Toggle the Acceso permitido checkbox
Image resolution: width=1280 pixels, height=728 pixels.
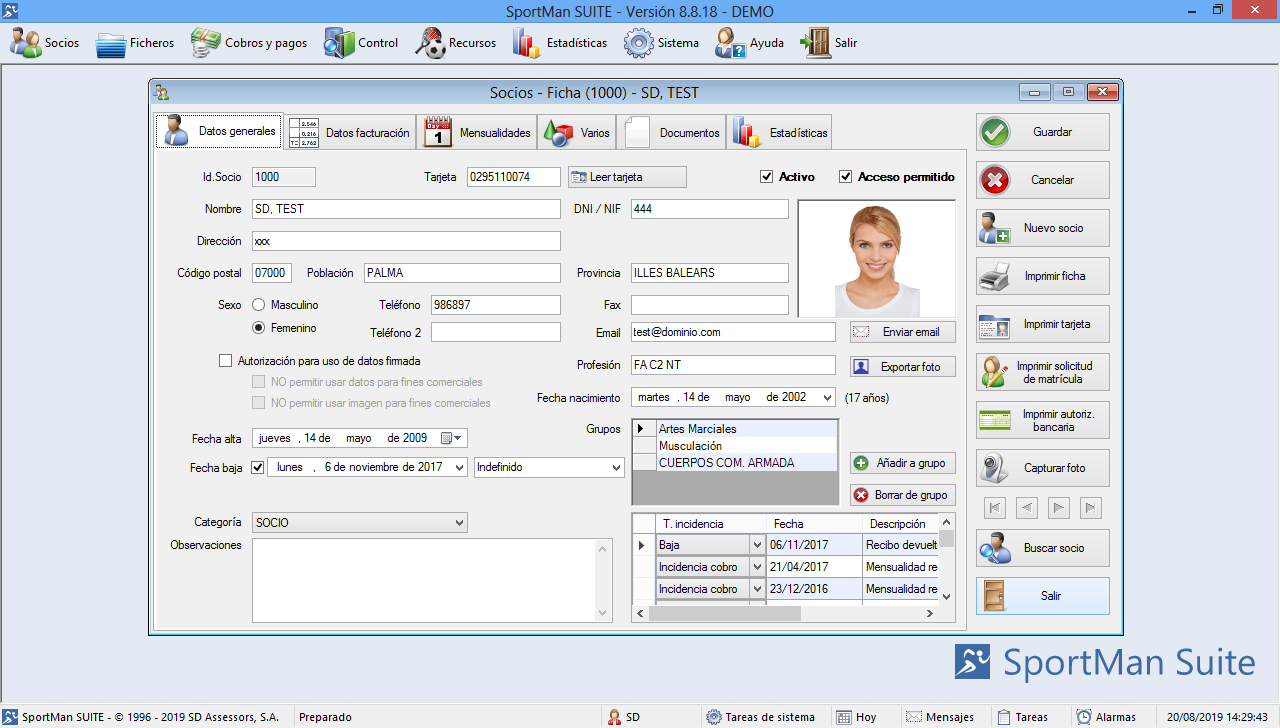click(846, 177)
